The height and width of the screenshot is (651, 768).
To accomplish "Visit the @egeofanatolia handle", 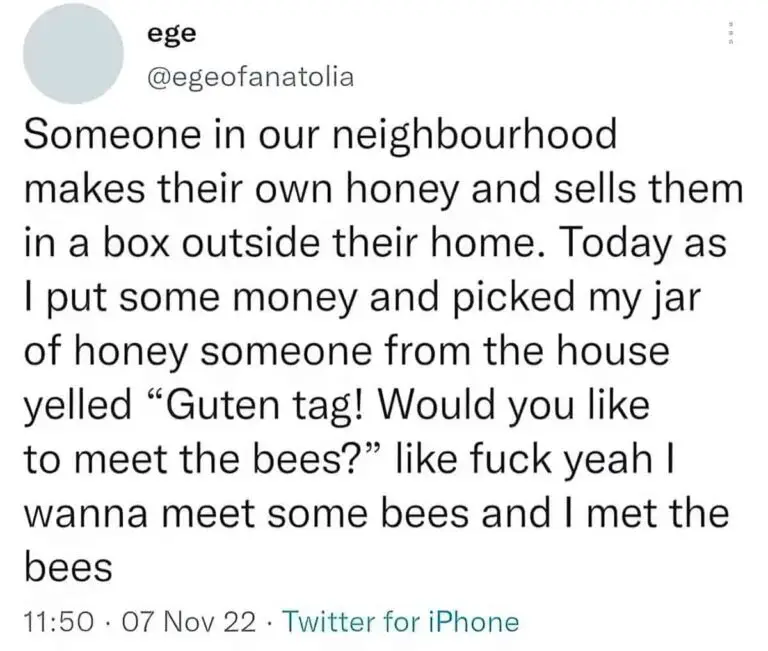I will pyautogui.click(x=249, y=77).
